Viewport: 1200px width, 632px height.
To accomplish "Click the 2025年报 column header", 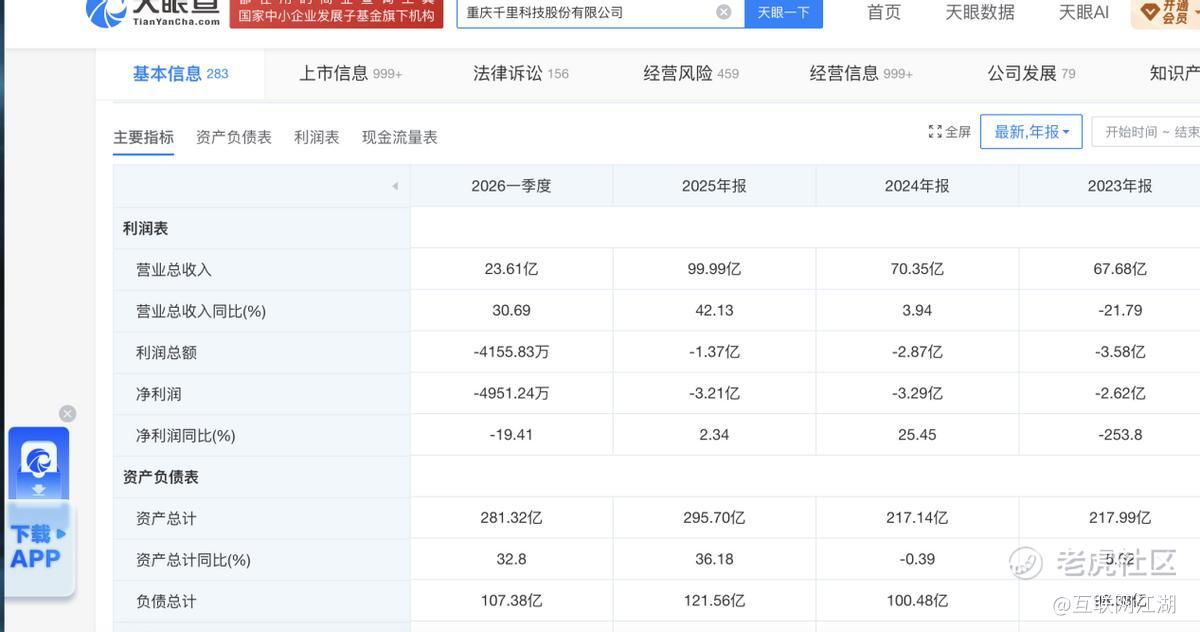I will pos(714,186).
